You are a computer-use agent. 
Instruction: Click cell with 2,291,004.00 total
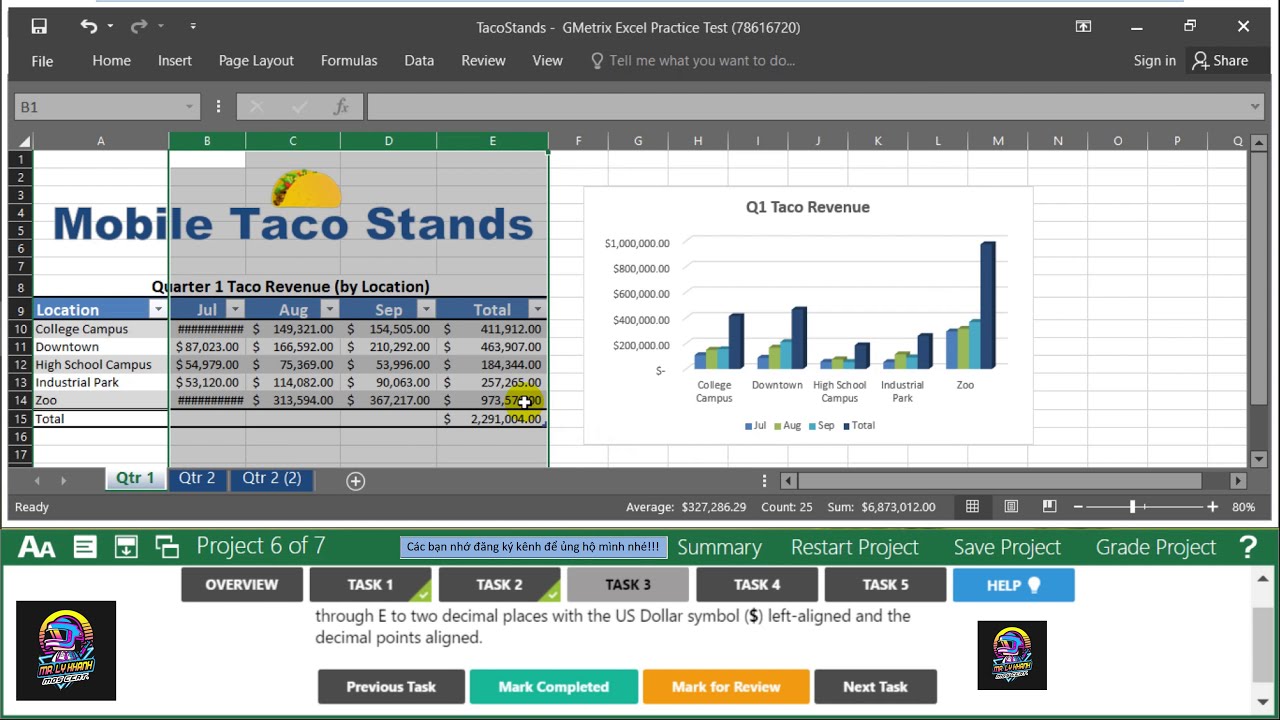492,419
